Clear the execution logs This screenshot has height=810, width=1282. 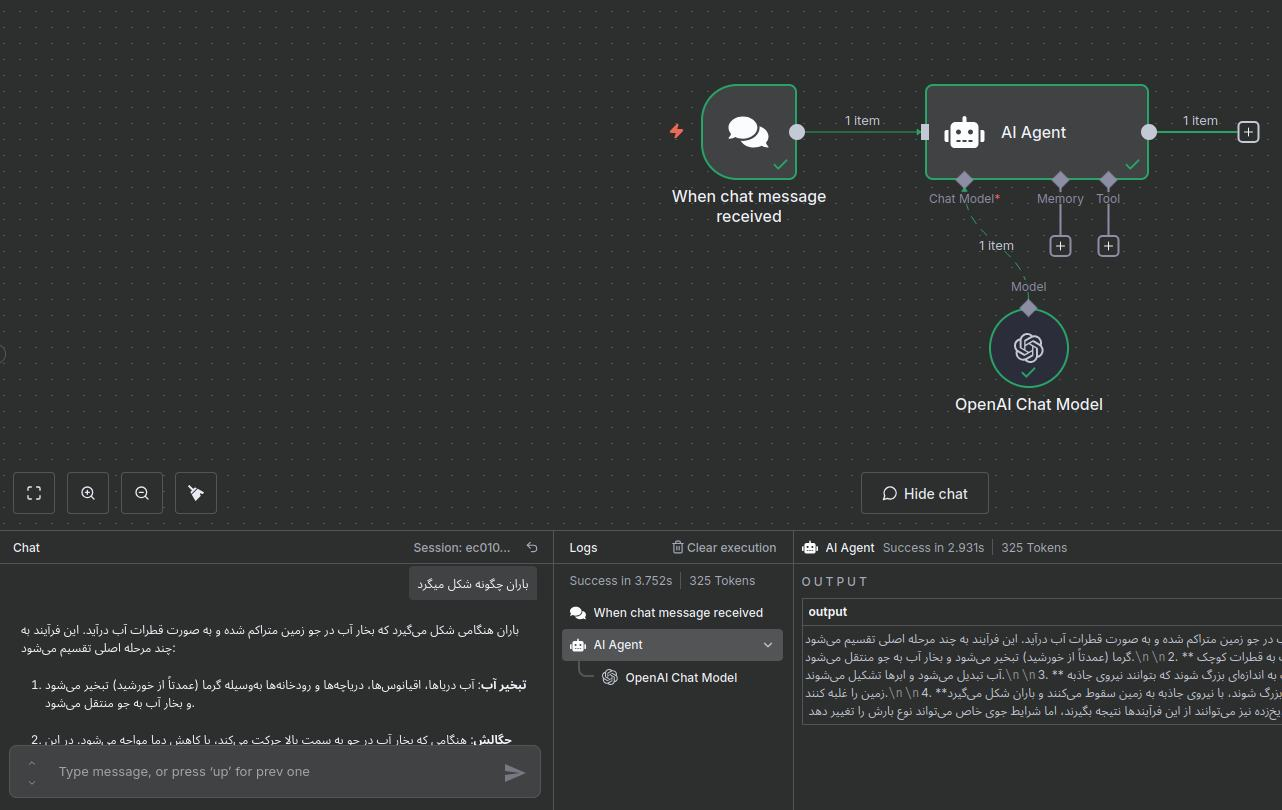pos(723,548)
